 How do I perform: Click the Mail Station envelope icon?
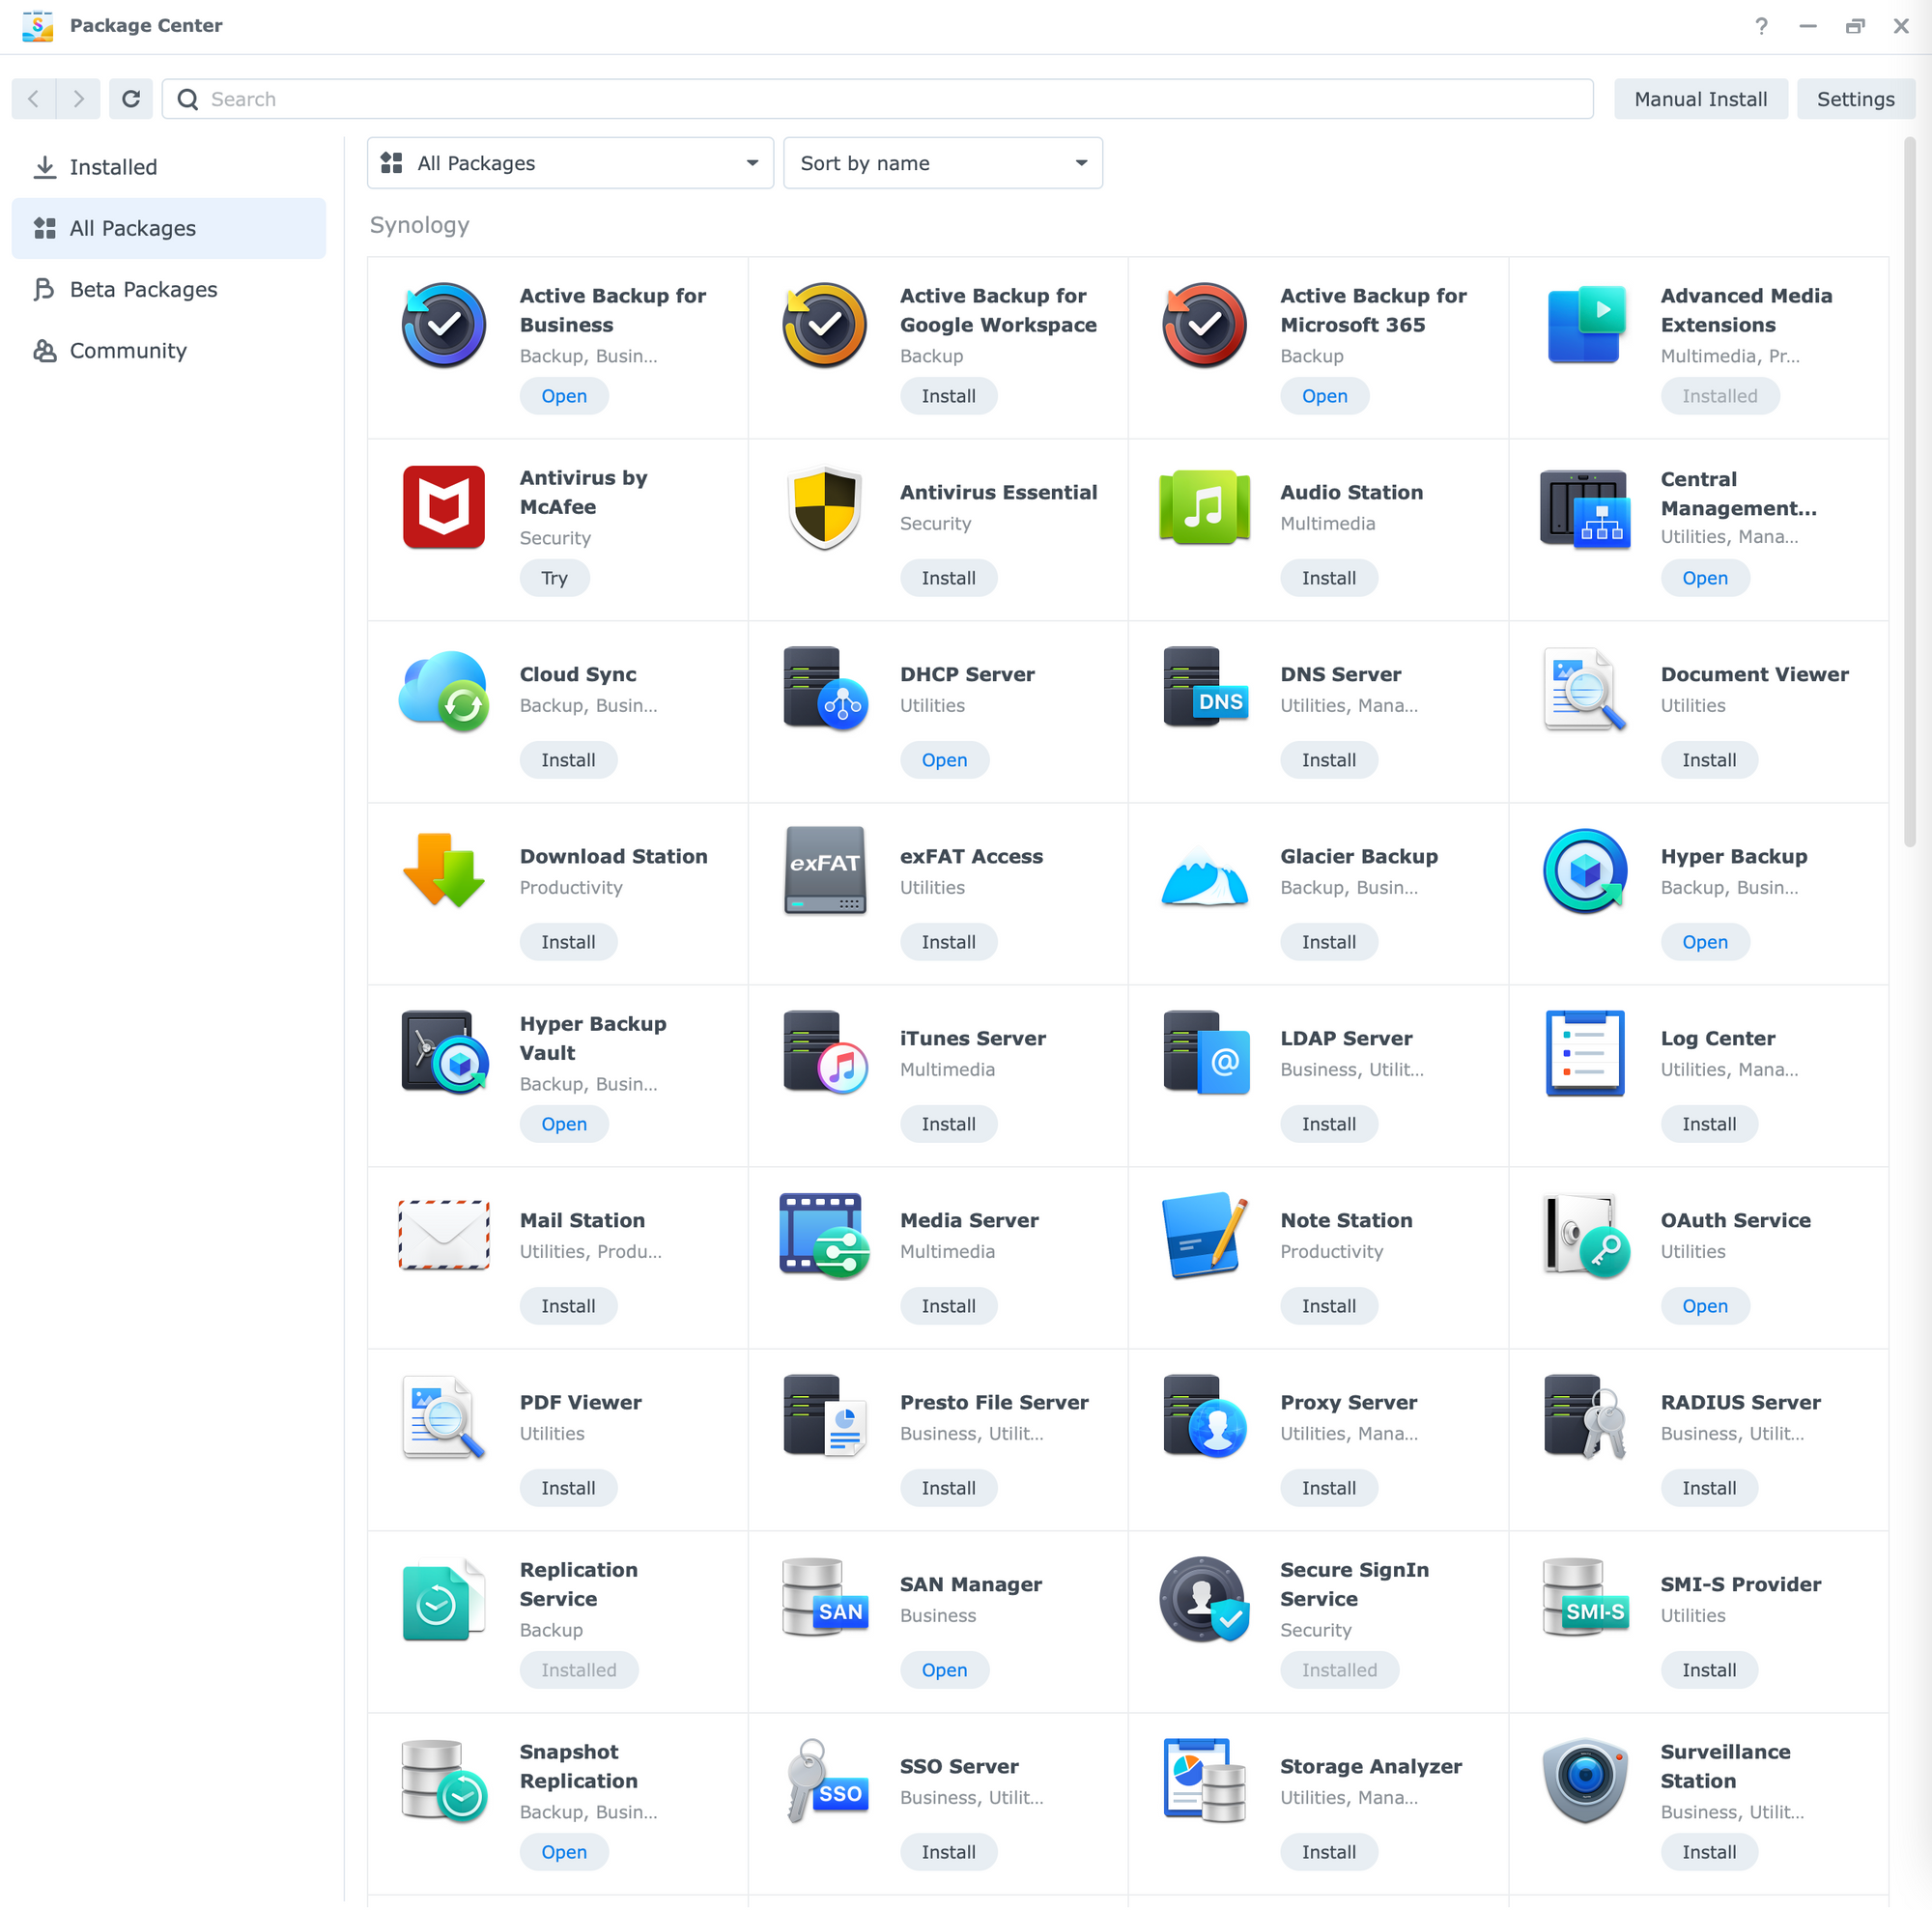[x=444, y=1235]
